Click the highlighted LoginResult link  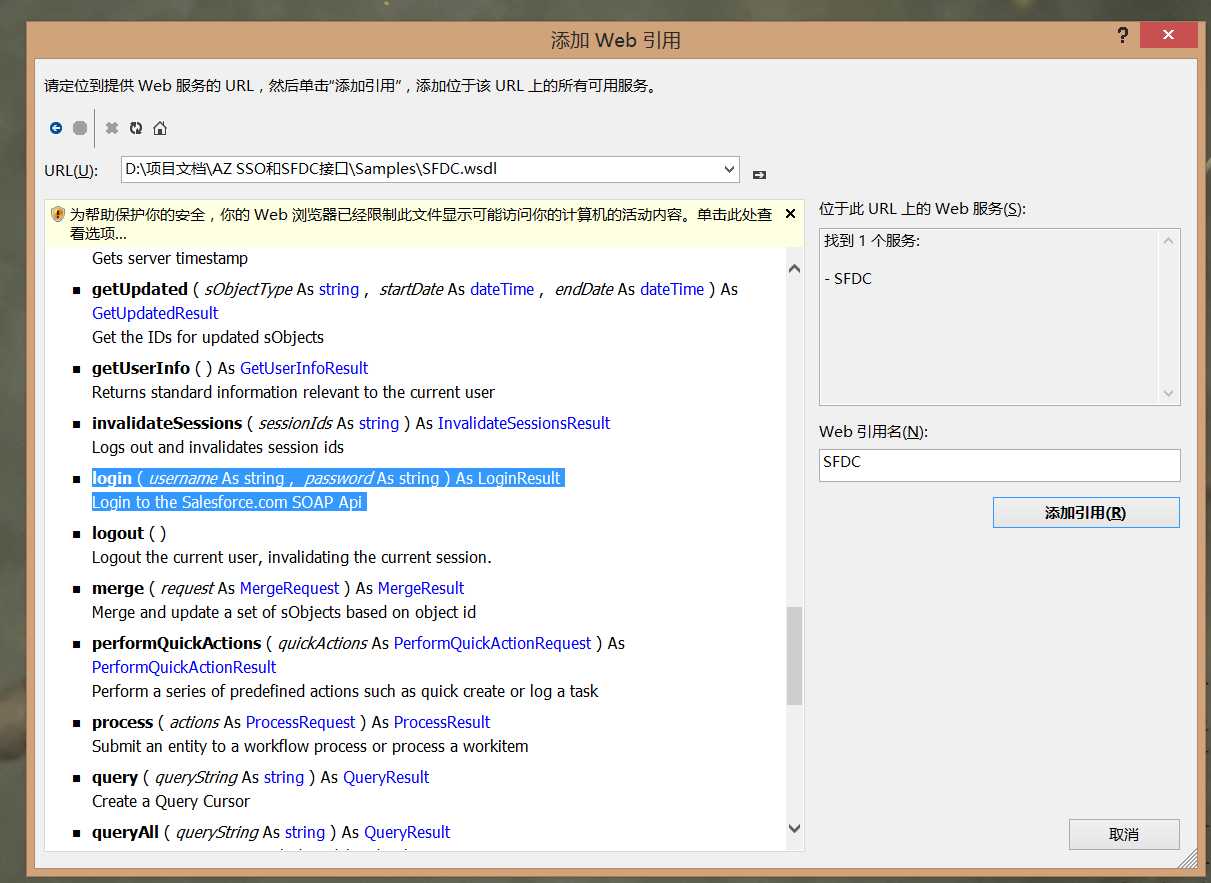(x=519, y=478)
